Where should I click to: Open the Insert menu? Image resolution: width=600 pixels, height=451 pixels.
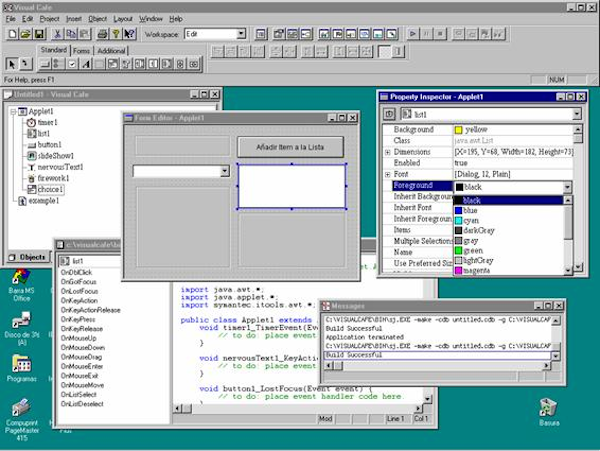[73, 19]
